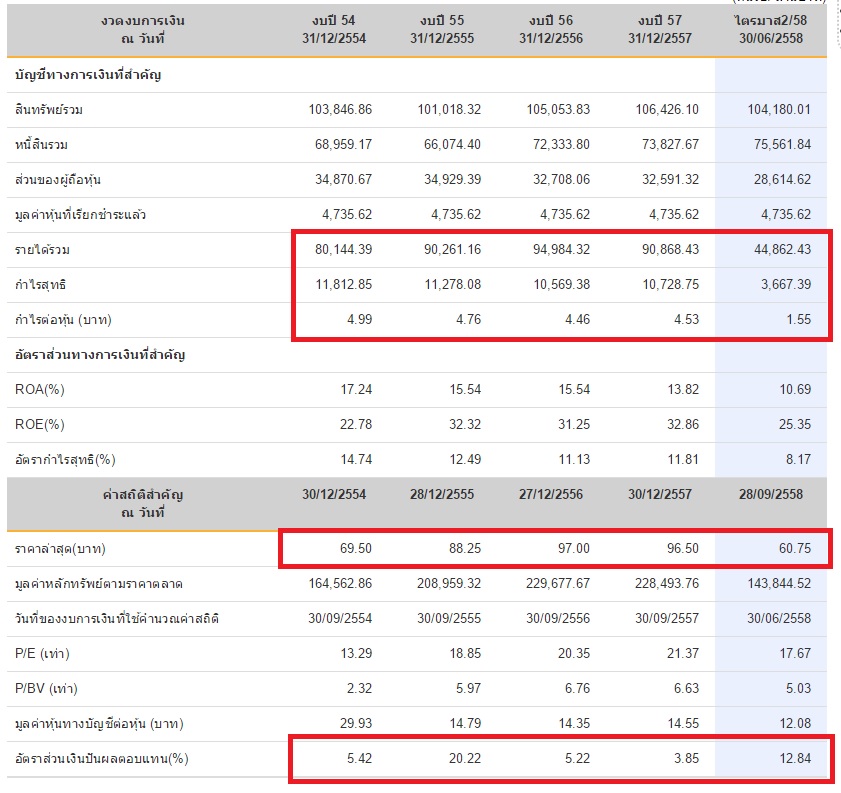Select the ไตรมาส2/58 30/06/2558 column header
This screenshot has width=841, height=793.
pos(771,29)
